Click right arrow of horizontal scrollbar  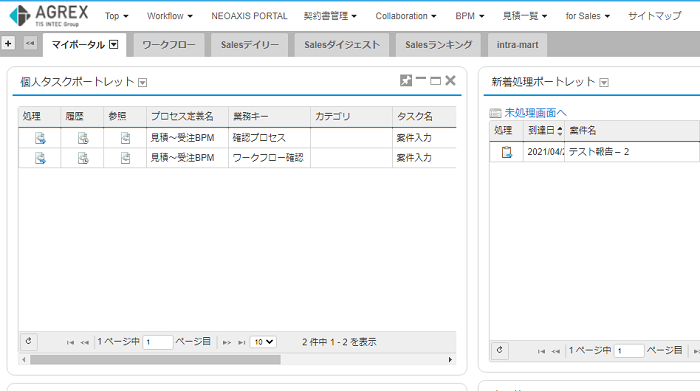click(450, 359)
